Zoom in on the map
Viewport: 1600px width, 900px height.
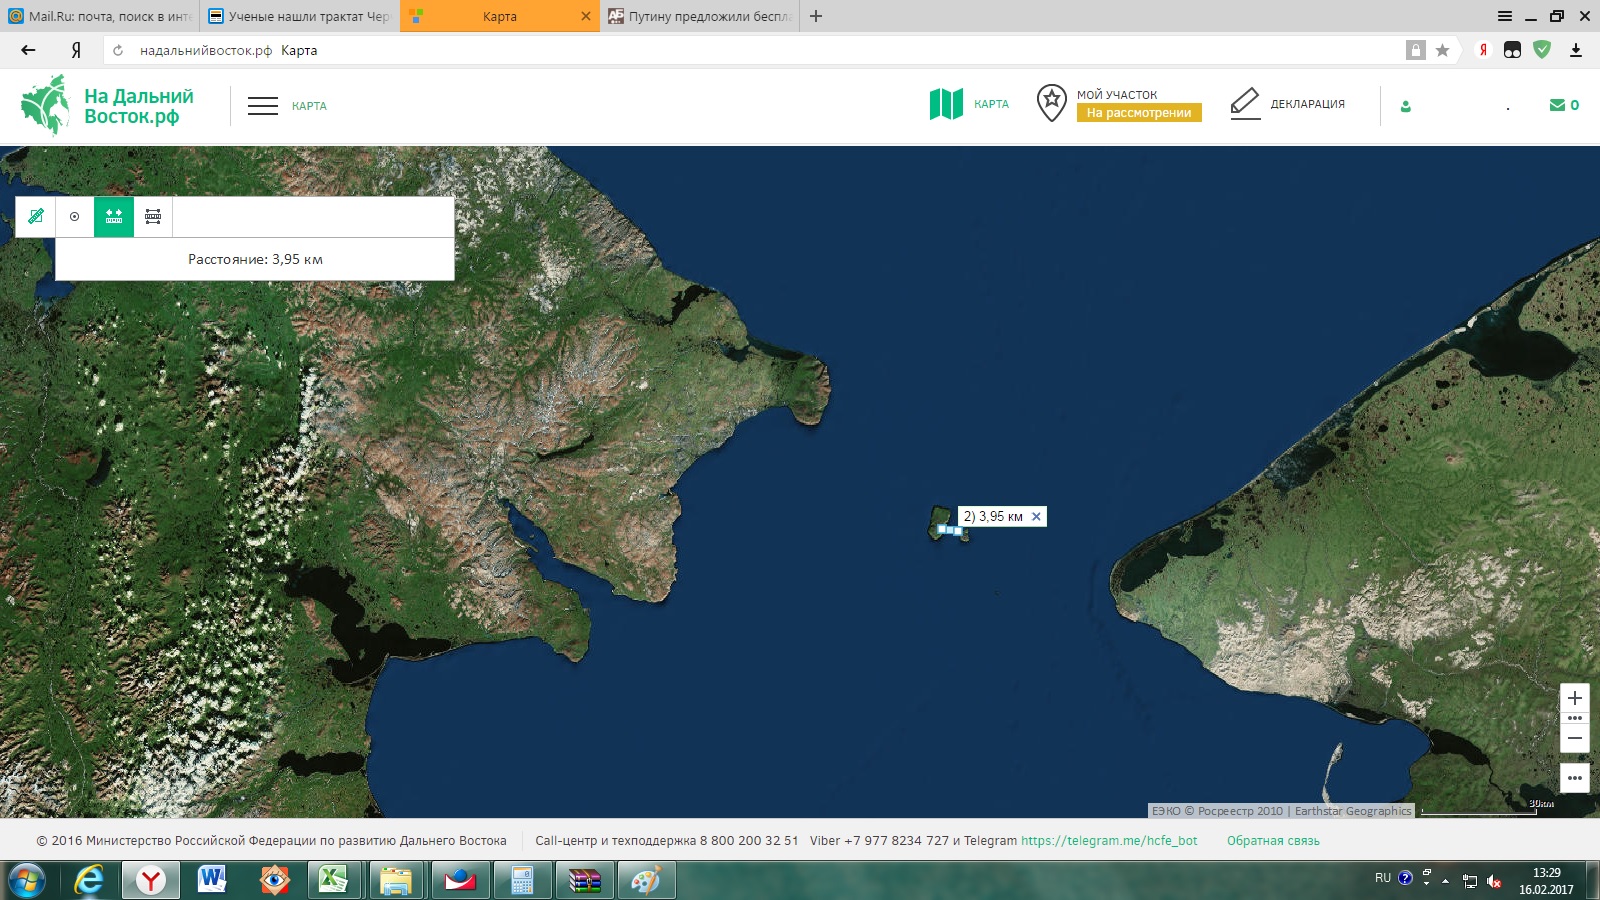1574,698
